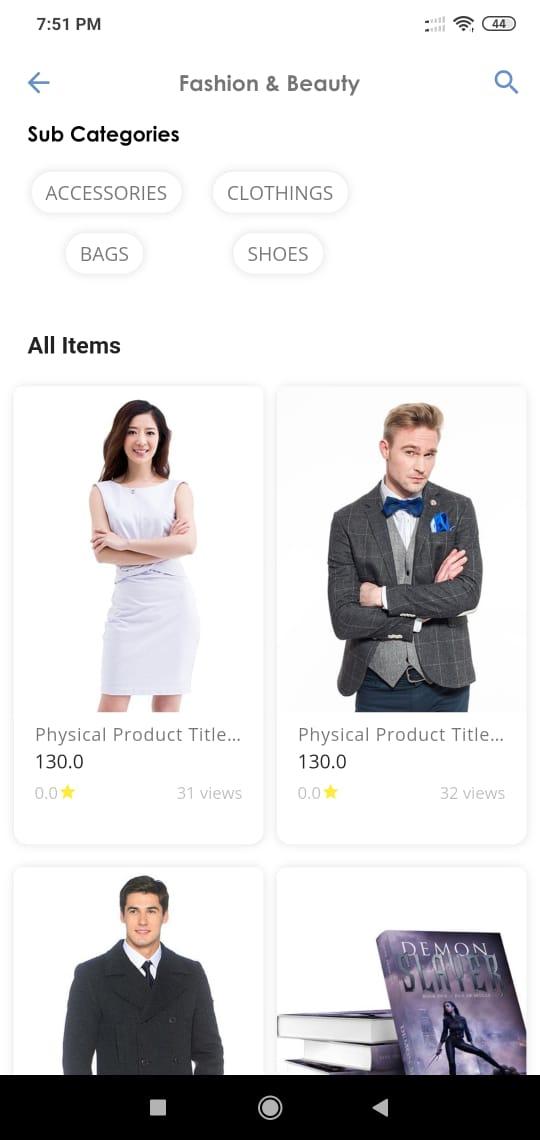The image size is (540, 1140).
Task: Tap the 32 views label
Action: 472,793
